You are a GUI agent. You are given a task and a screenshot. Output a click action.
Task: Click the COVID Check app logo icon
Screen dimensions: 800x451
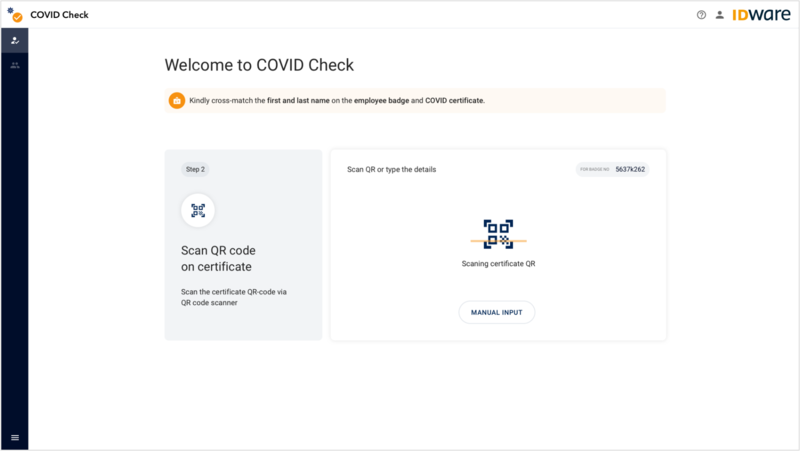coord(15,15)
